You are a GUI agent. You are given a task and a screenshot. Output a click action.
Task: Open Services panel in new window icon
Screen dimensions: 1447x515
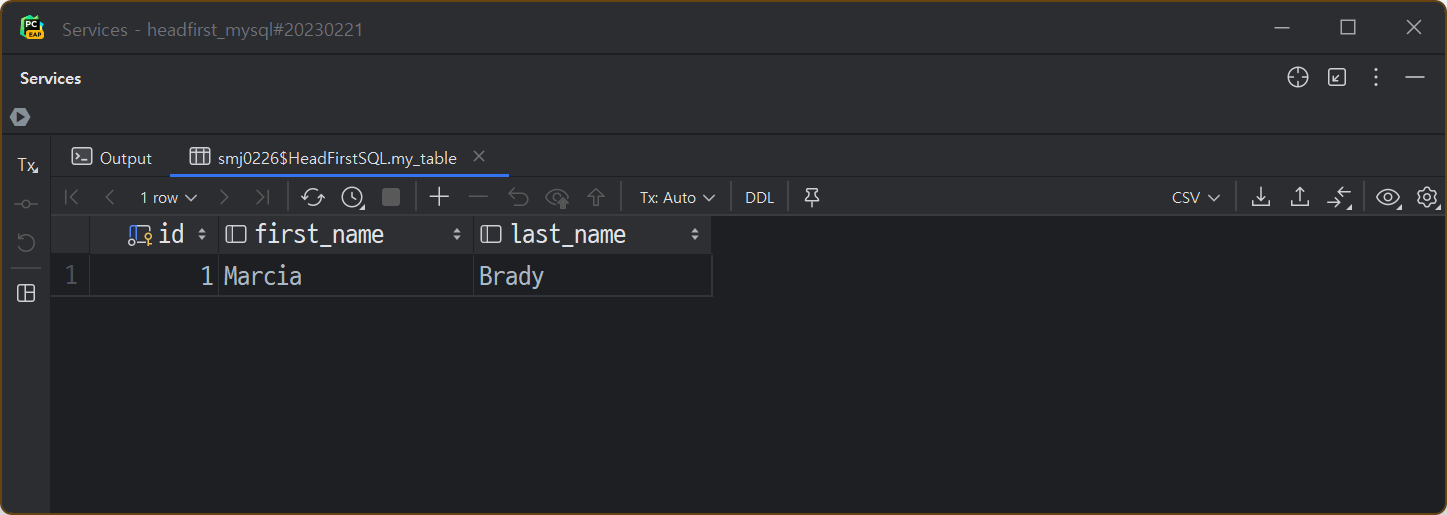1337,77
